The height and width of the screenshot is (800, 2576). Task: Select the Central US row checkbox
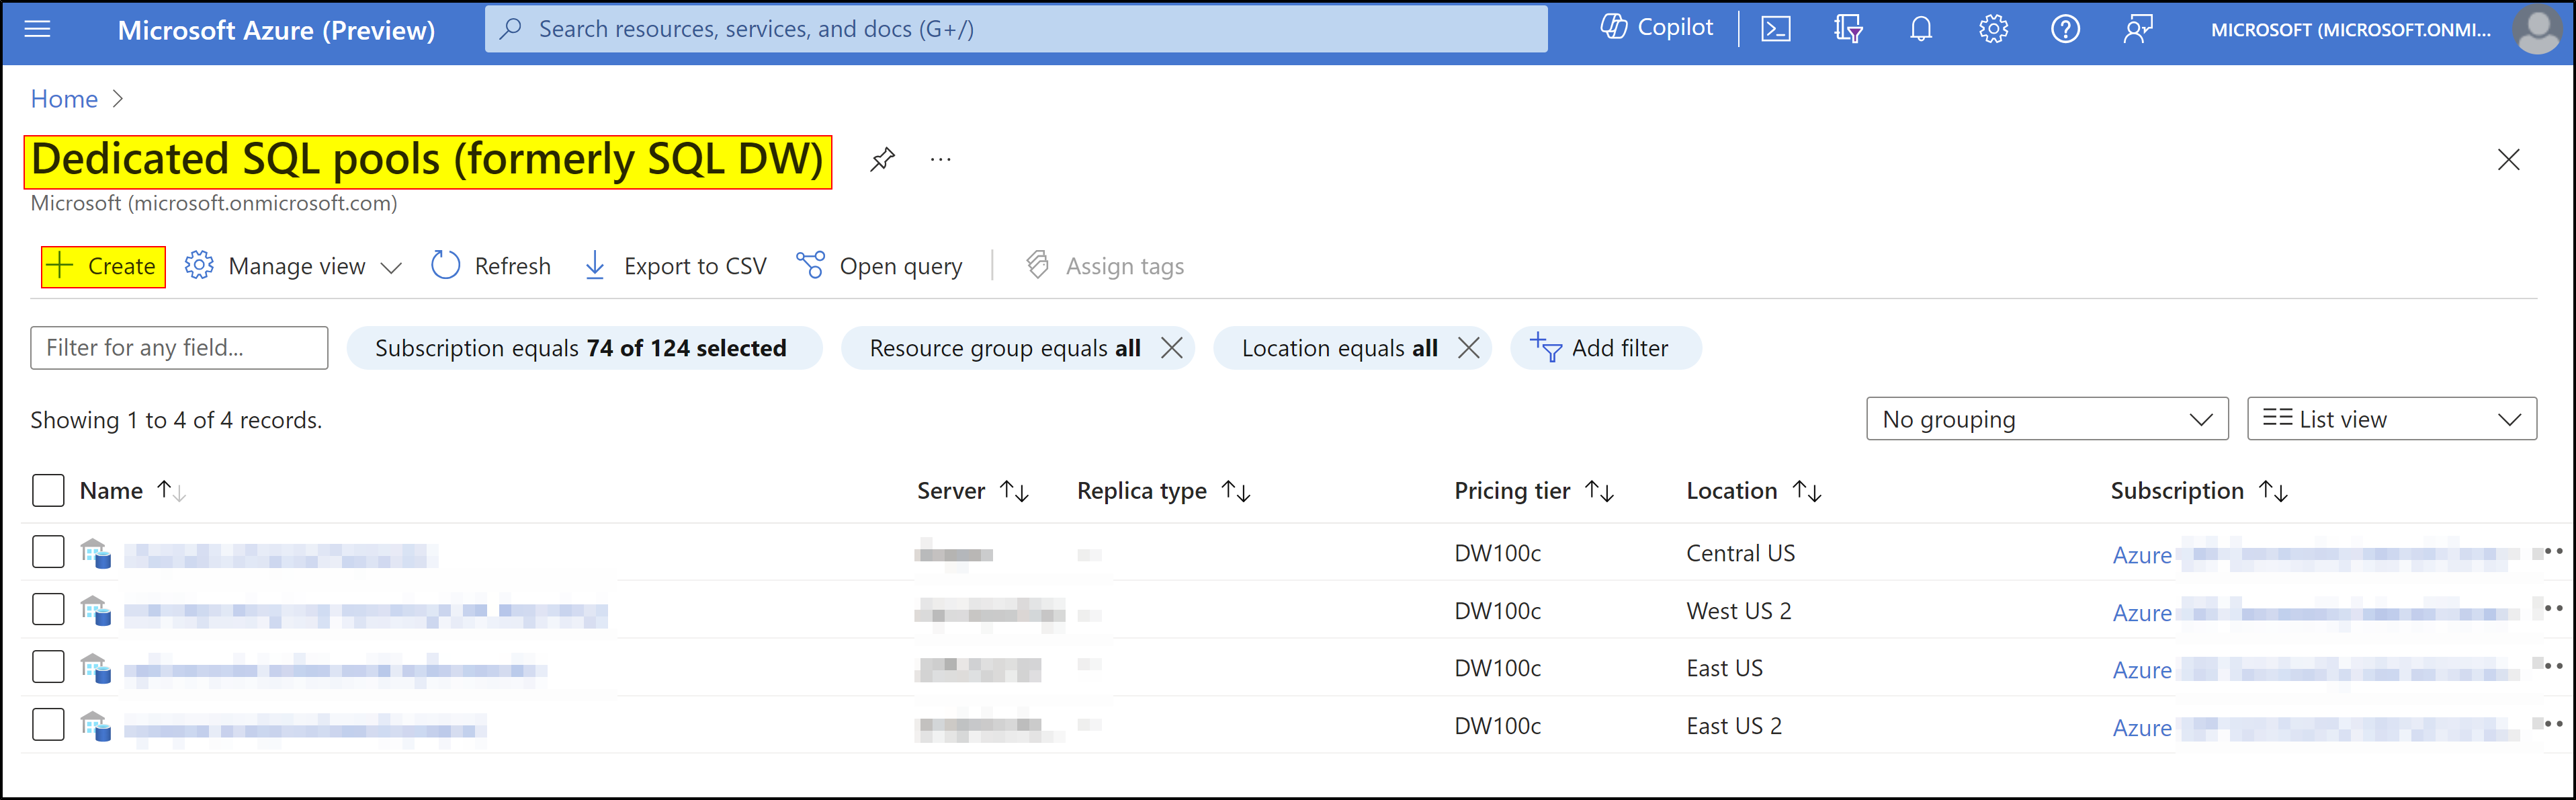click(48, 552)
